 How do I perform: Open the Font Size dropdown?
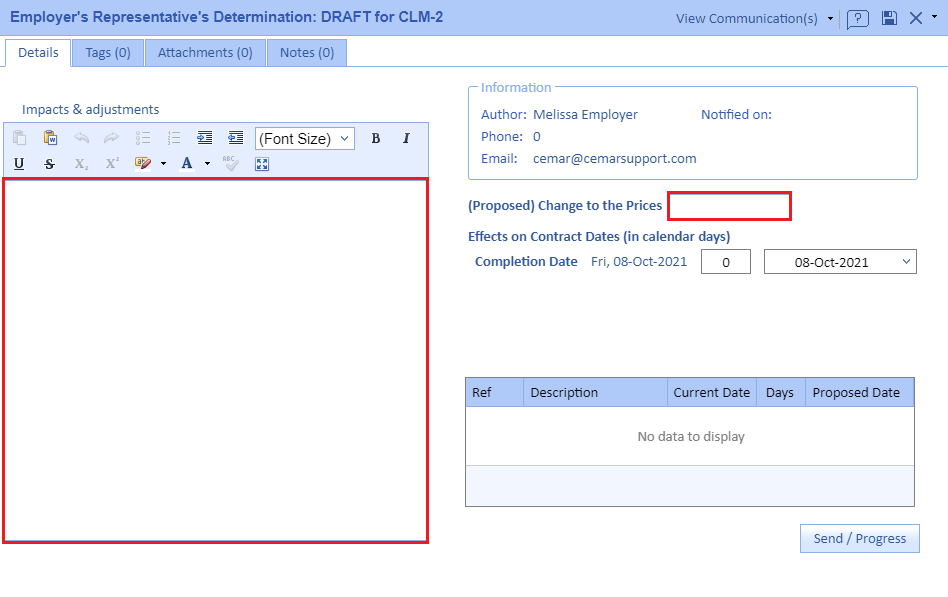pyautogui.click(x=304, y=139)
